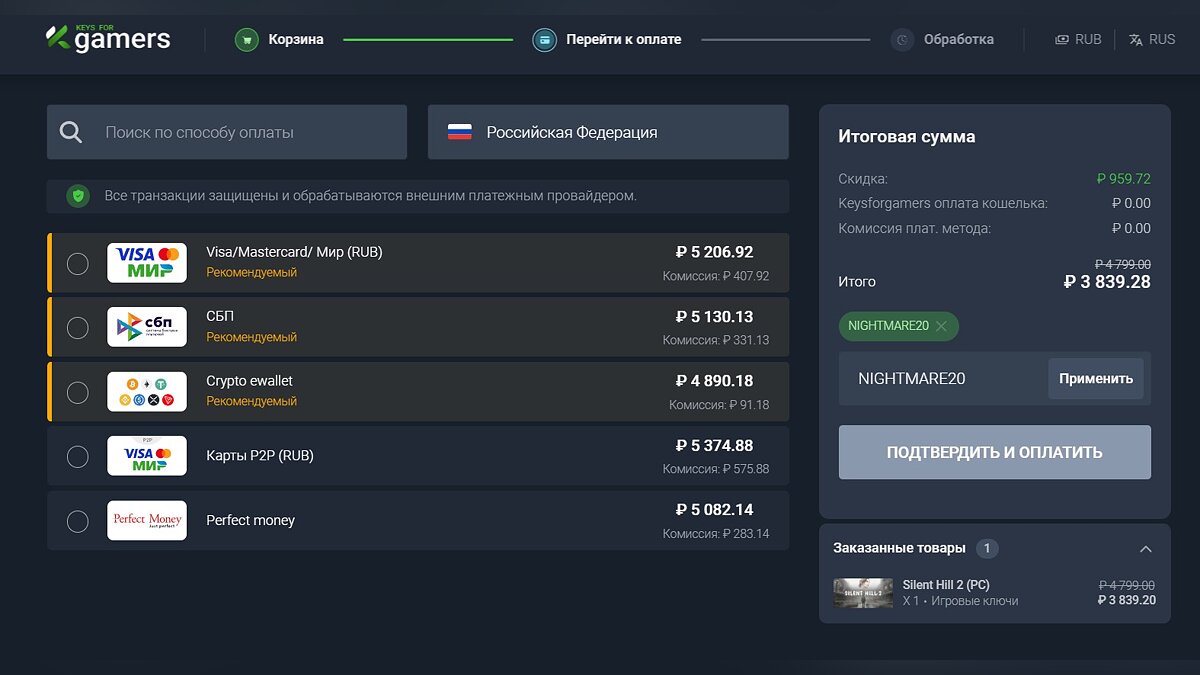Collapse the Заказанные товары section
Viewport: 1200px width, 675px height.
(x=1146, y=549)
